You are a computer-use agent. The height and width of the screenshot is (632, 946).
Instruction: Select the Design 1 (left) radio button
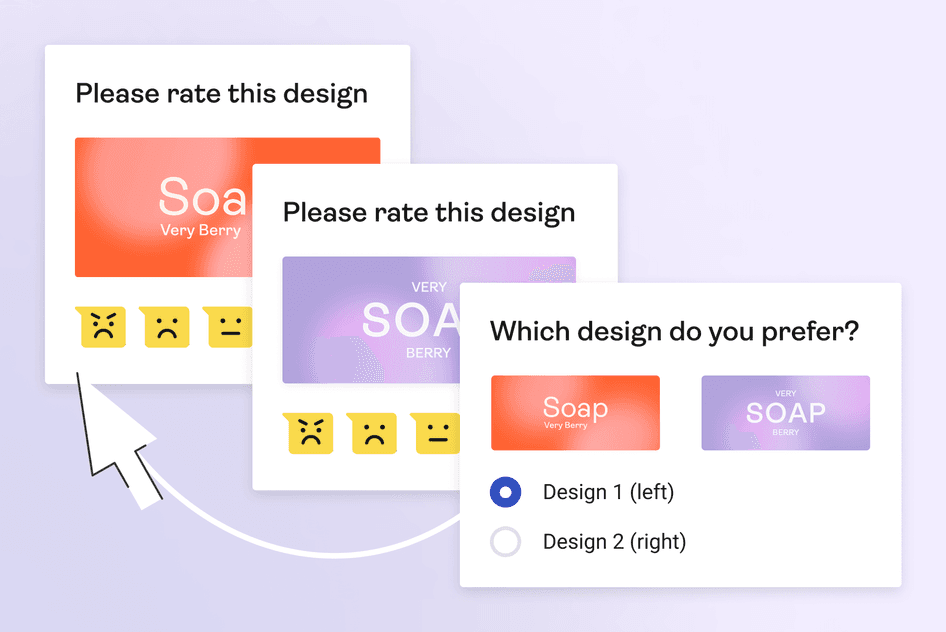click(x=506, y=492)
